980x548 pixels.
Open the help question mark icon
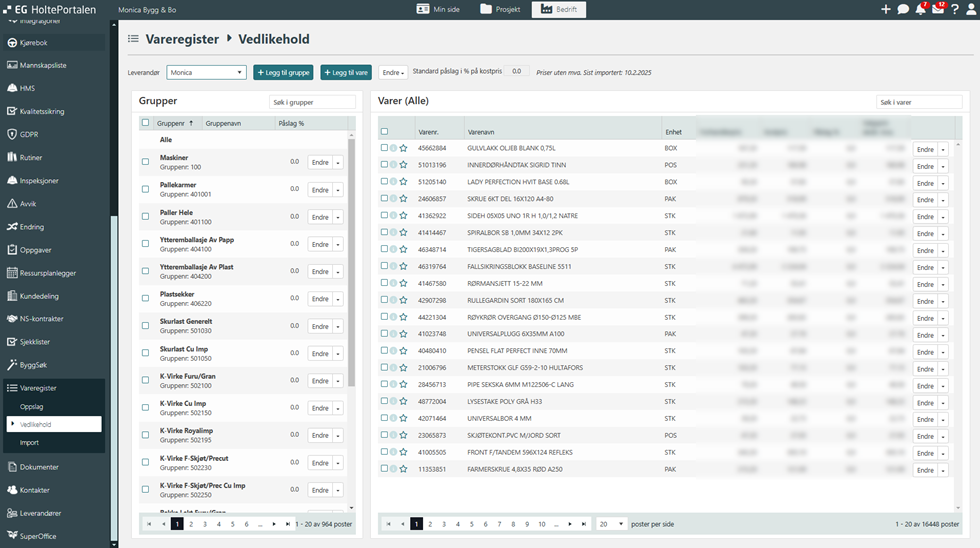(x=955, y=9)
